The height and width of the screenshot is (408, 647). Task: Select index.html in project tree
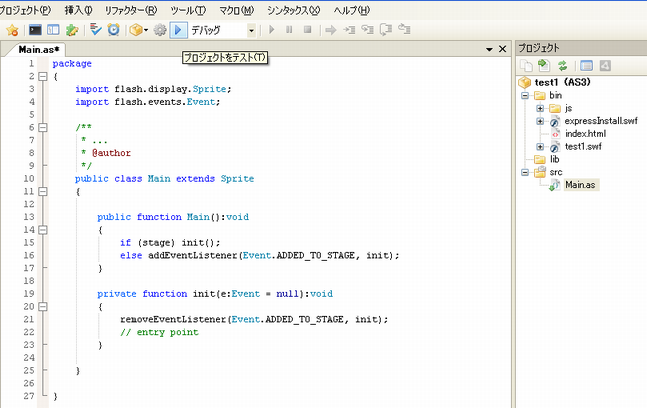point(586,134)
